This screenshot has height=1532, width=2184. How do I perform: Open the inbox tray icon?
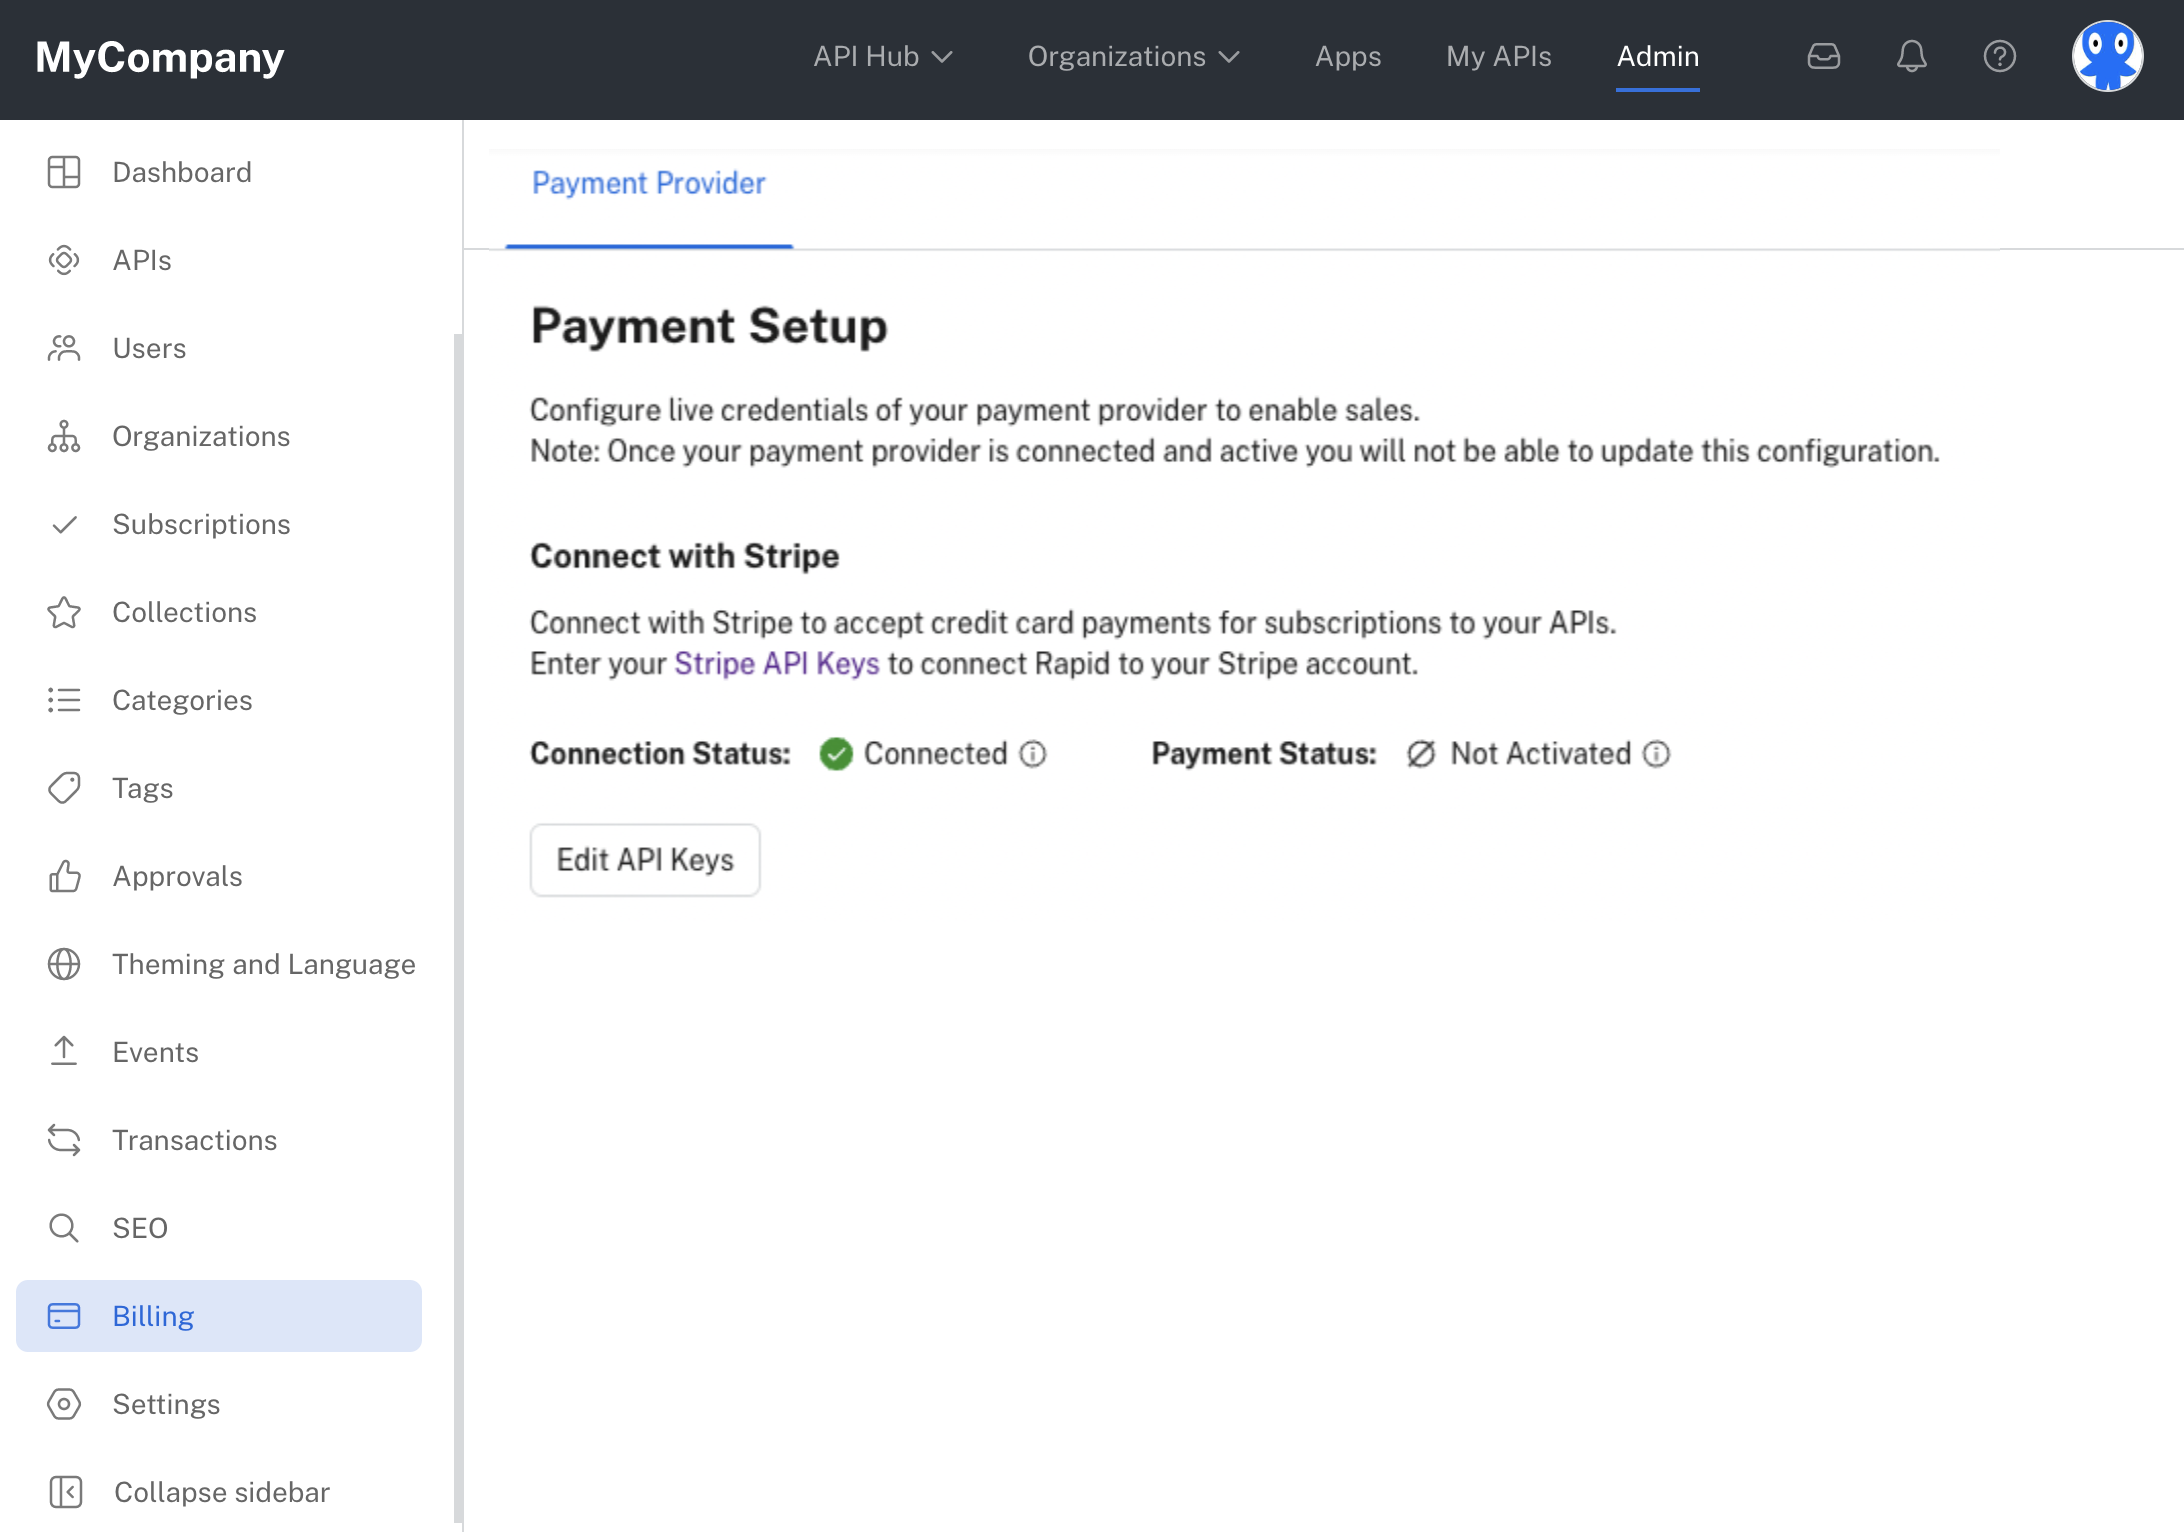click(x=1823, y=56)
